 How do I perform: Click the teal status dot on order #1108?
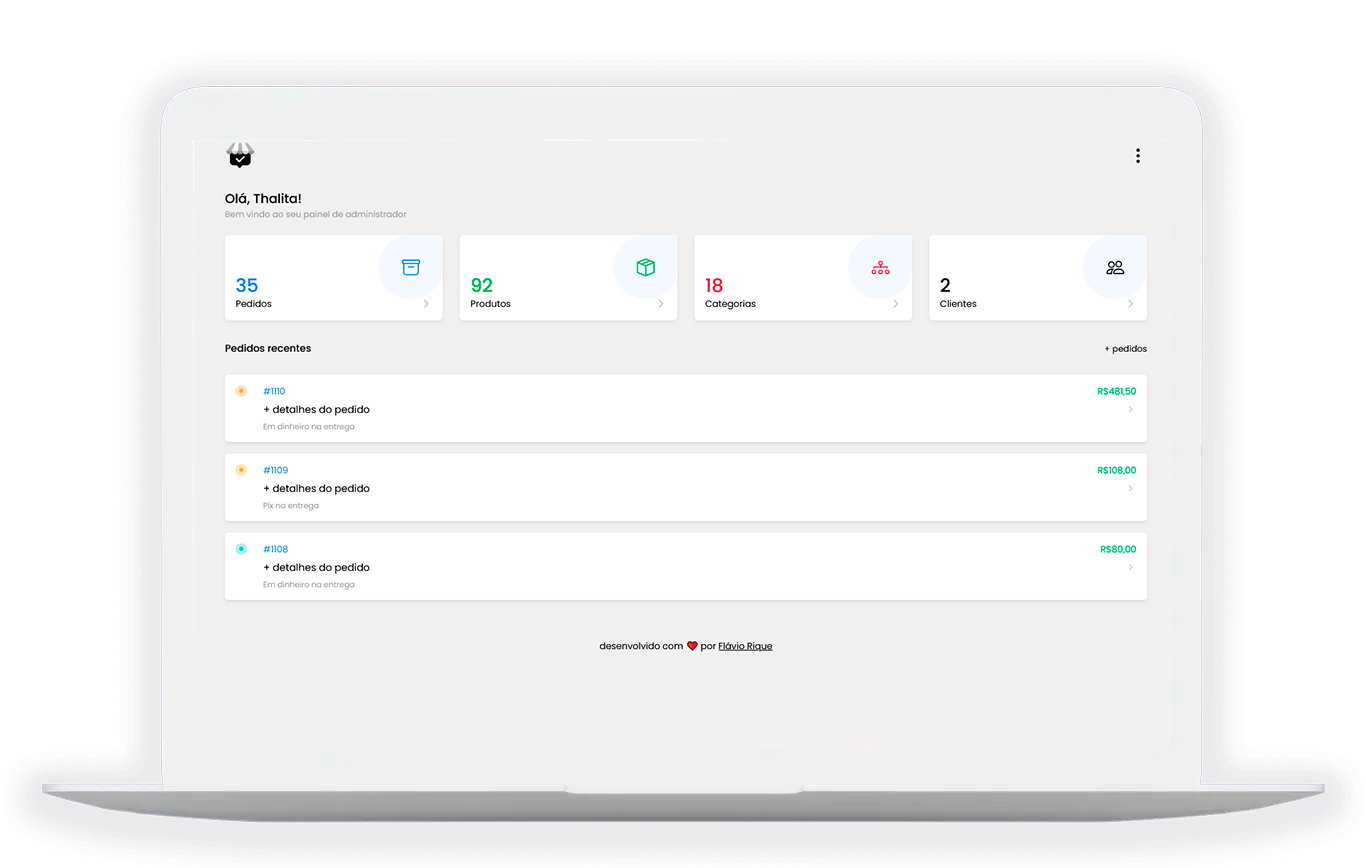point(241,548)
